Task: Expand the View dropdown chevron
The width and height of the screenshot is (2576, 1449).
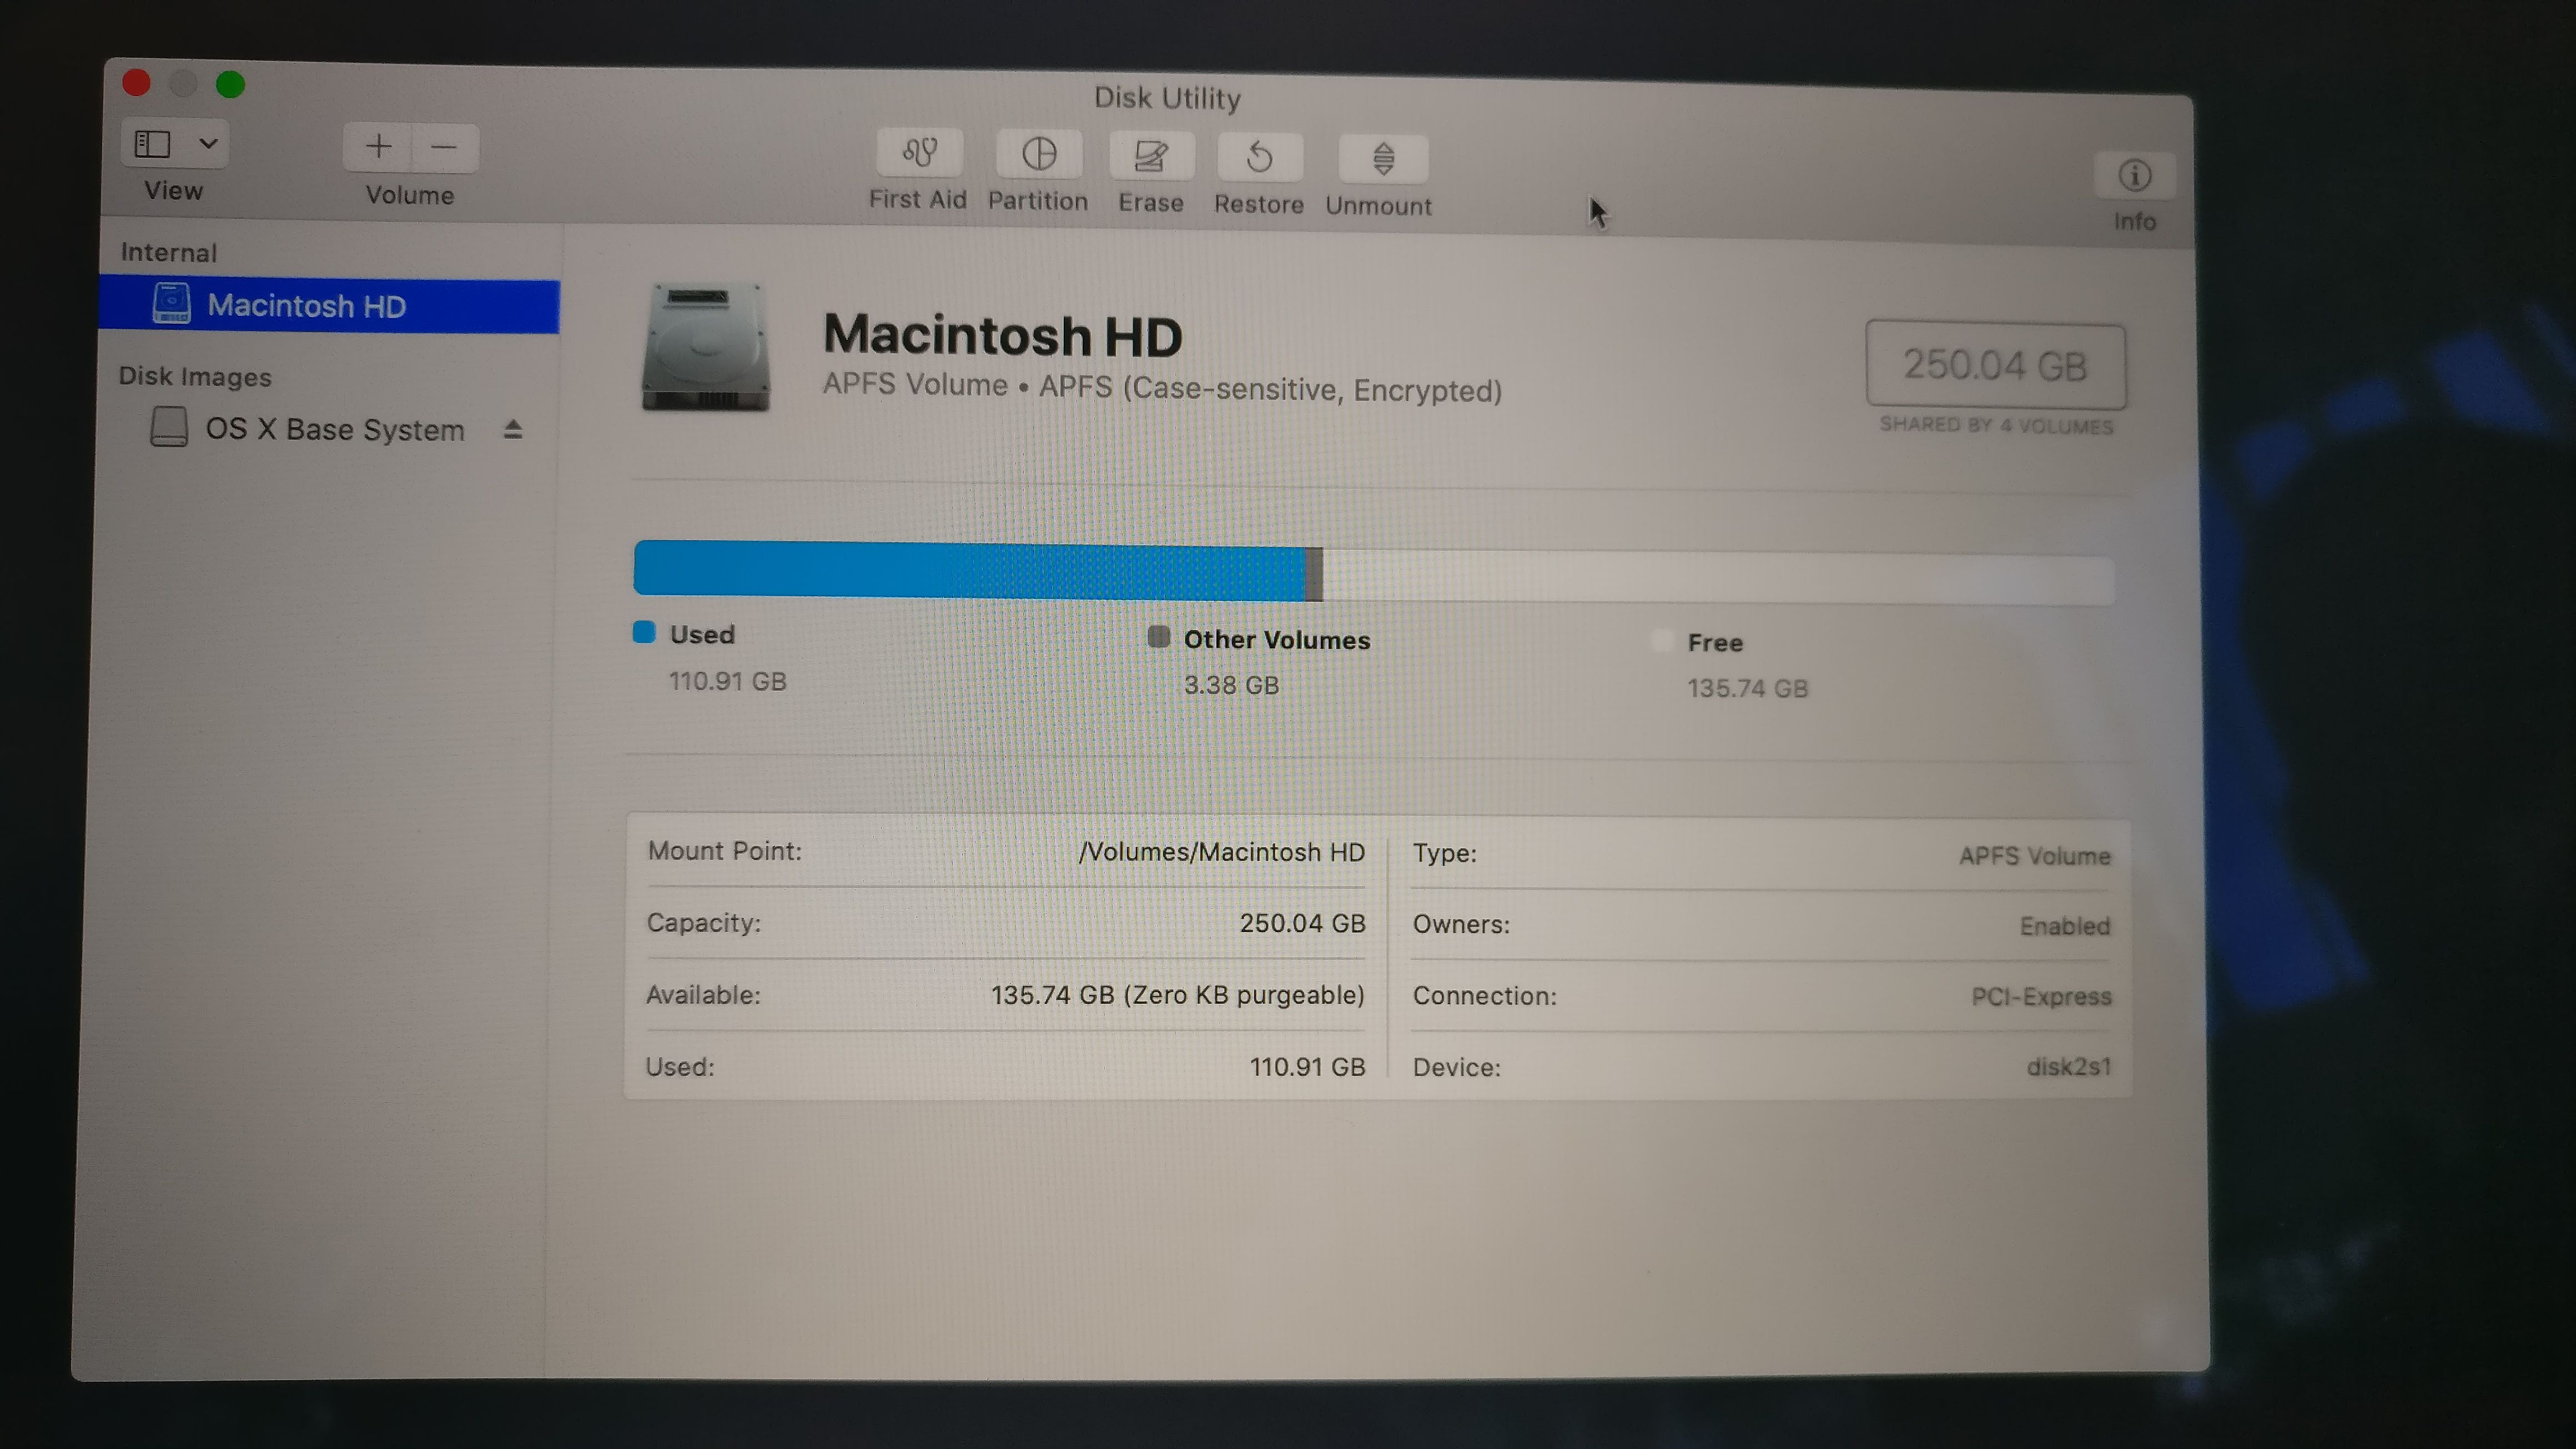Action: pos(208,144)
